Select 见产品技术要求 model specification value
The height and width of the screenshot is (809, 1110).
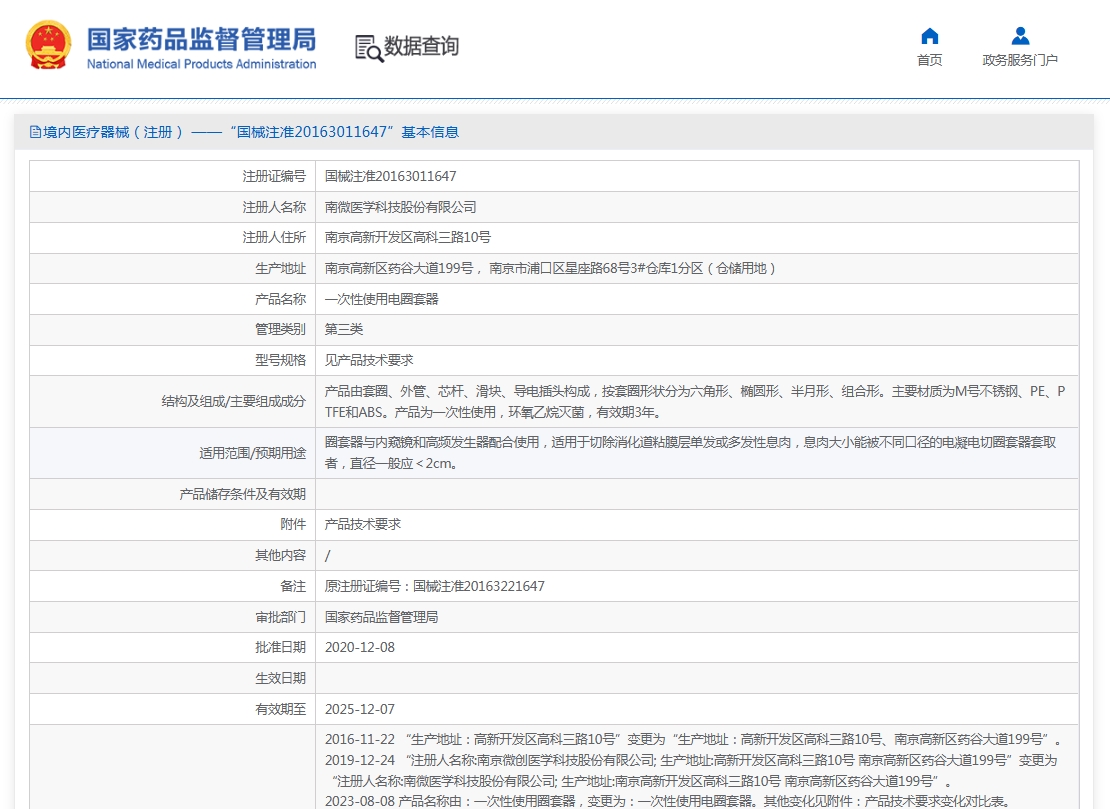pos(369,360)
